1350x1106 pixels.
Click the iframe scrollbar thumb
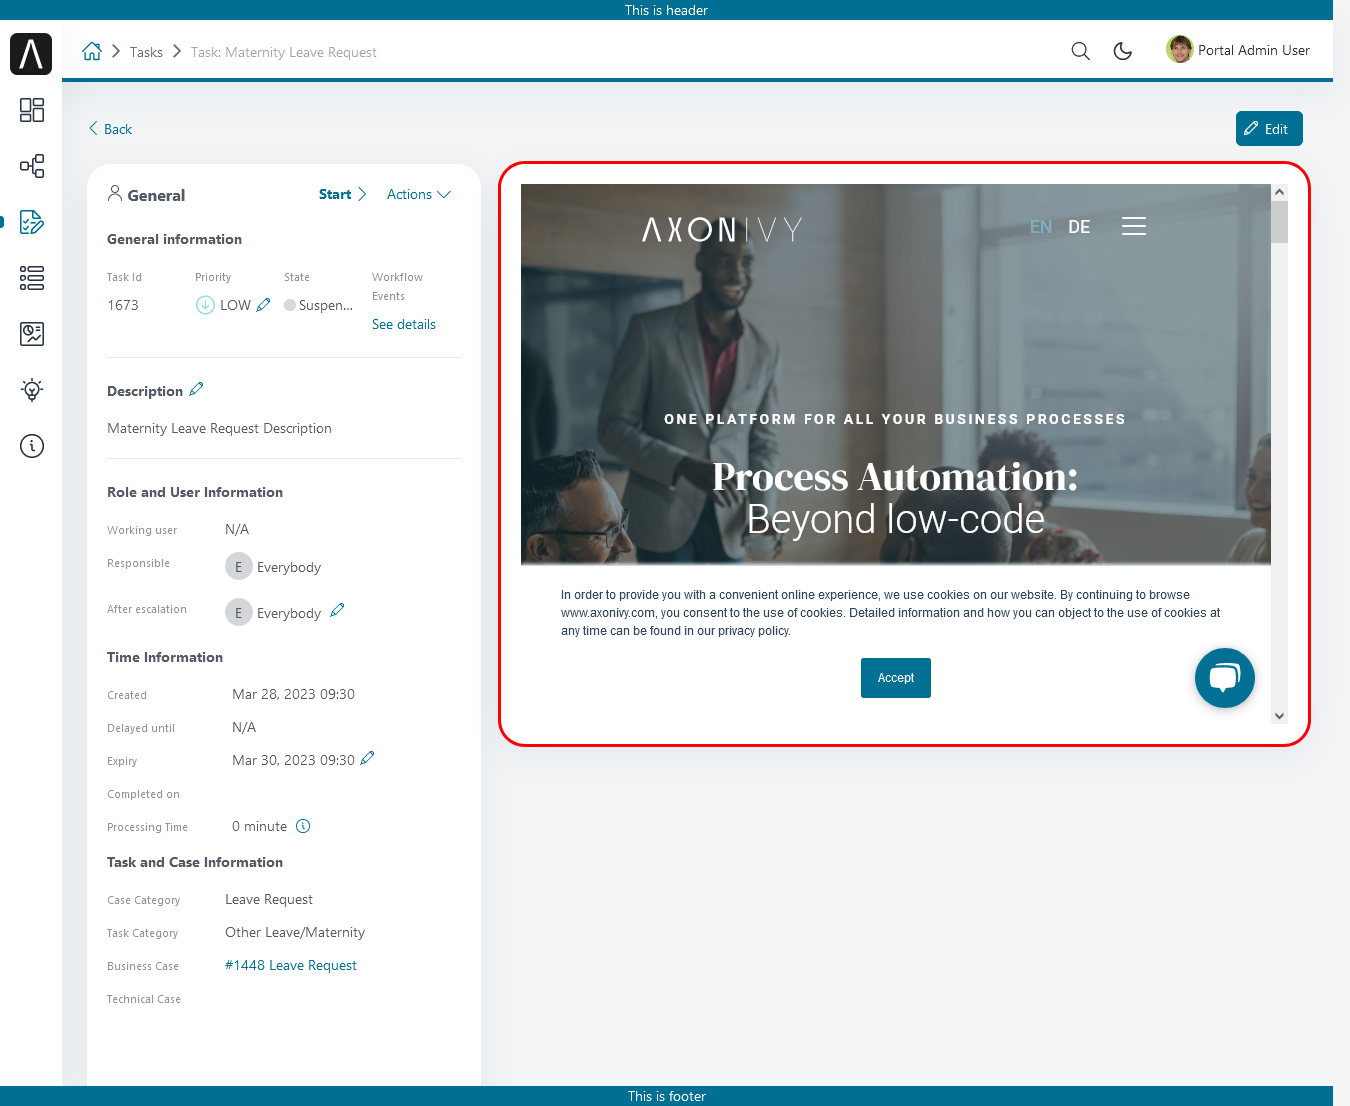pos(1279,222)
